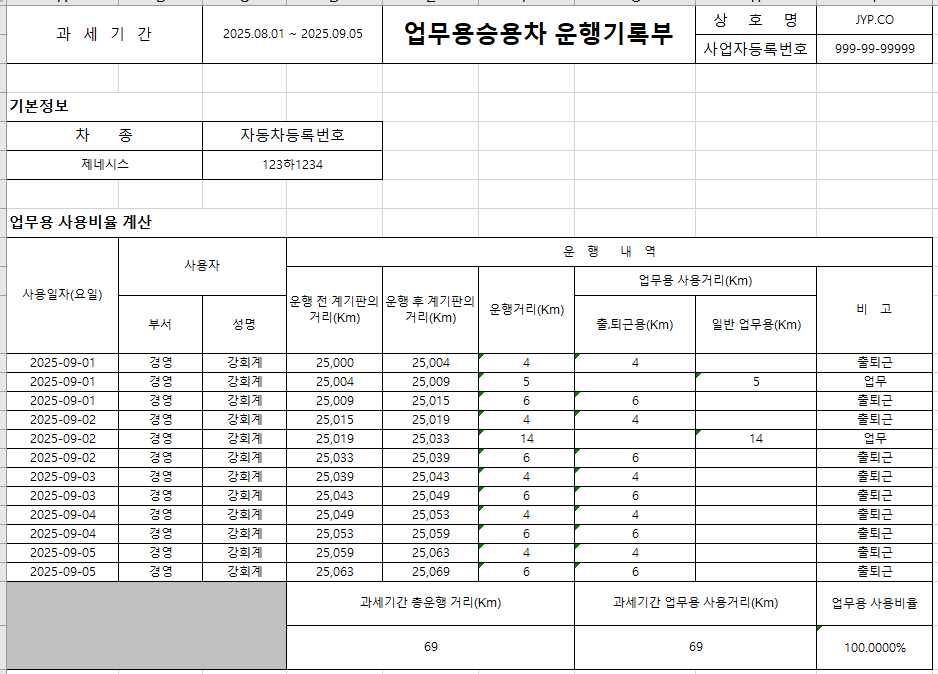Click the 비고 remarks column header
Image resolution: width=938 pixels, height=674 pixels.
click(874, 310)
